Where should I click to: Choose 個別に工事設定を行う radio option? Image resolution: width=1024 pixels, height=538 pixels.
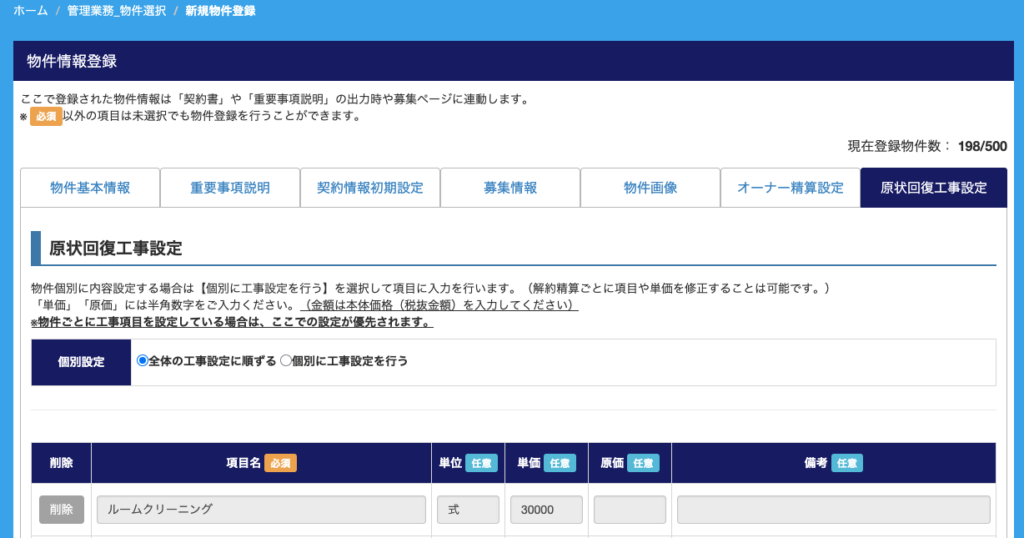[286, 361]
